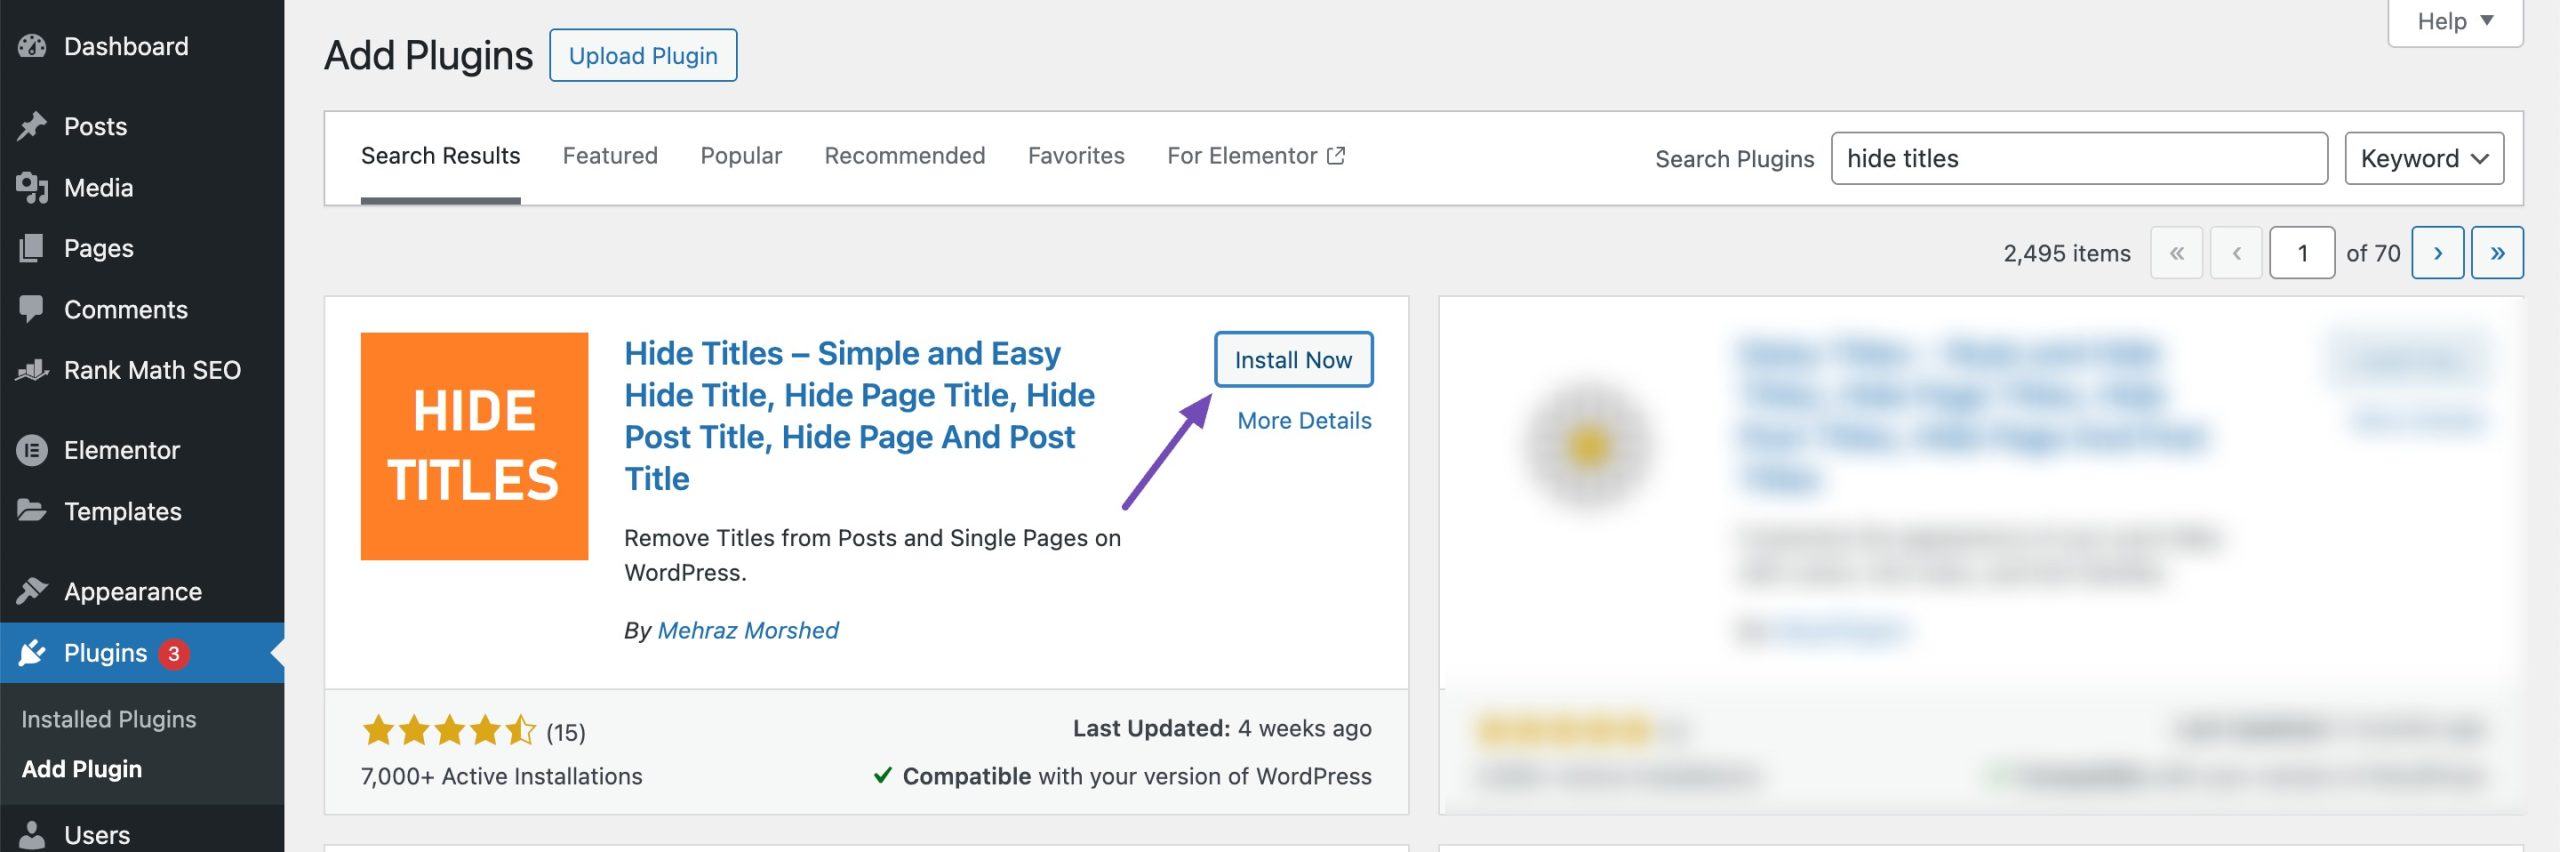Click the disabled first page arrow

click(2177, 253)
